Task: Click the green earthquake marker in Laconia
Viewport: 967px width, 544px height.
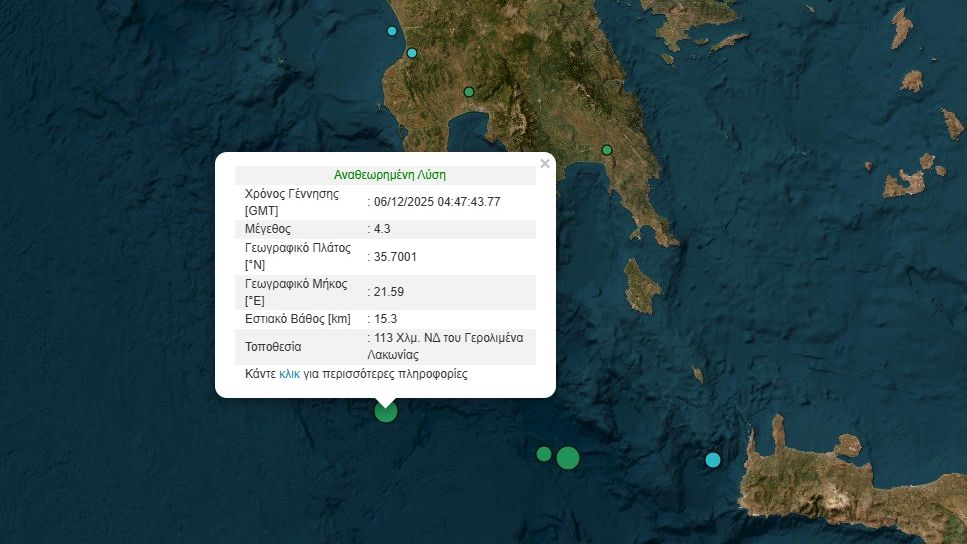Action: point(606,150)
